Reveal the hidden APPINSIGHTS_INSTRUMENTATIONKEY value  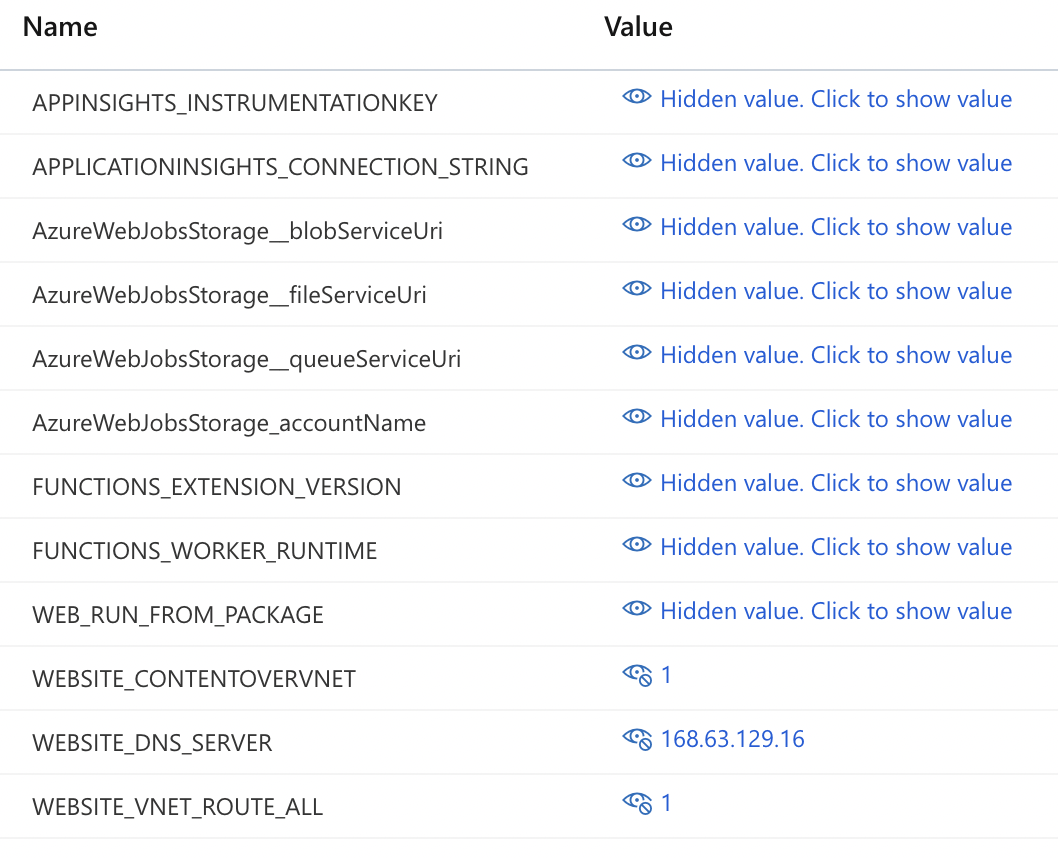click(x=835, y=100)
